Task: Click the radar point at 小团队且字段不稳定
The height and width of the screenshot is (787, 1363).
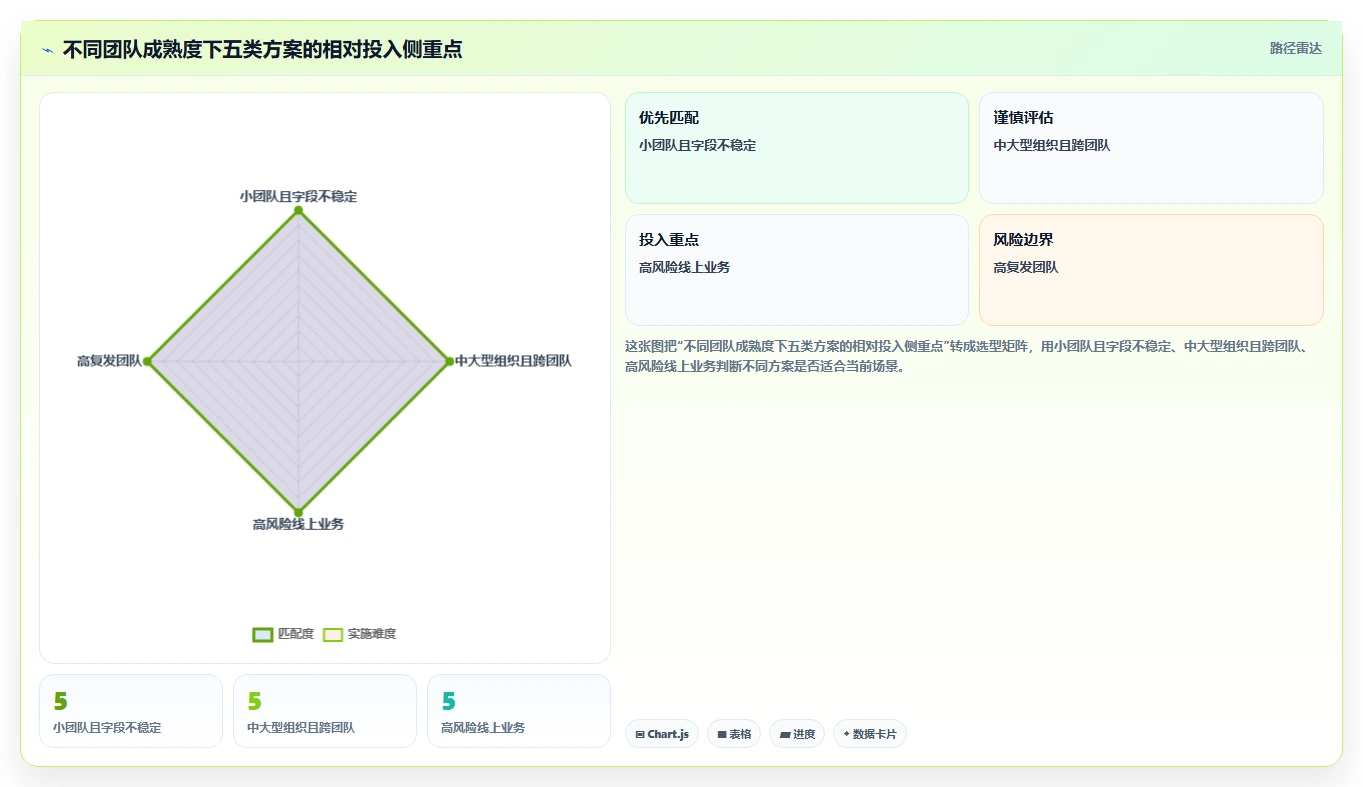Action: [x=298, y=210]
